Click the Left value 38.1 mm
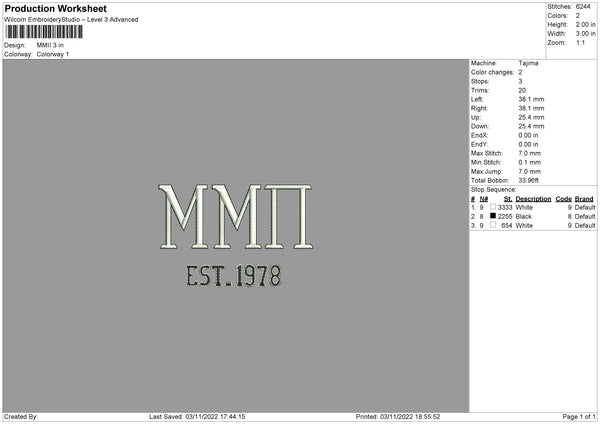The width and height of the screenshot is (600, 424). click(531, 99)
